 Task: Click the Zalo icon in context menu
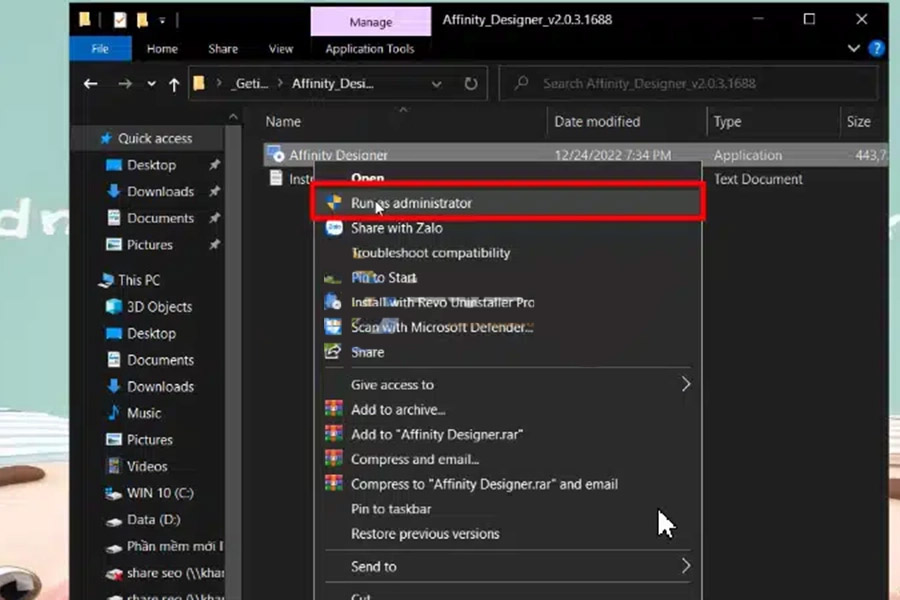click(x=333, y=228)
